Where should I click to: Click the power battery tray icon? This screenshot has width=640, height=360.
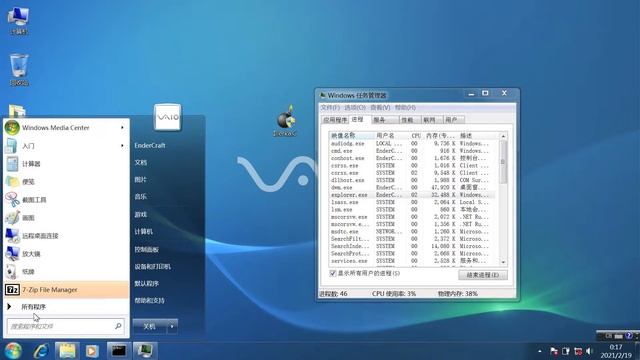(x=566, y=351)
